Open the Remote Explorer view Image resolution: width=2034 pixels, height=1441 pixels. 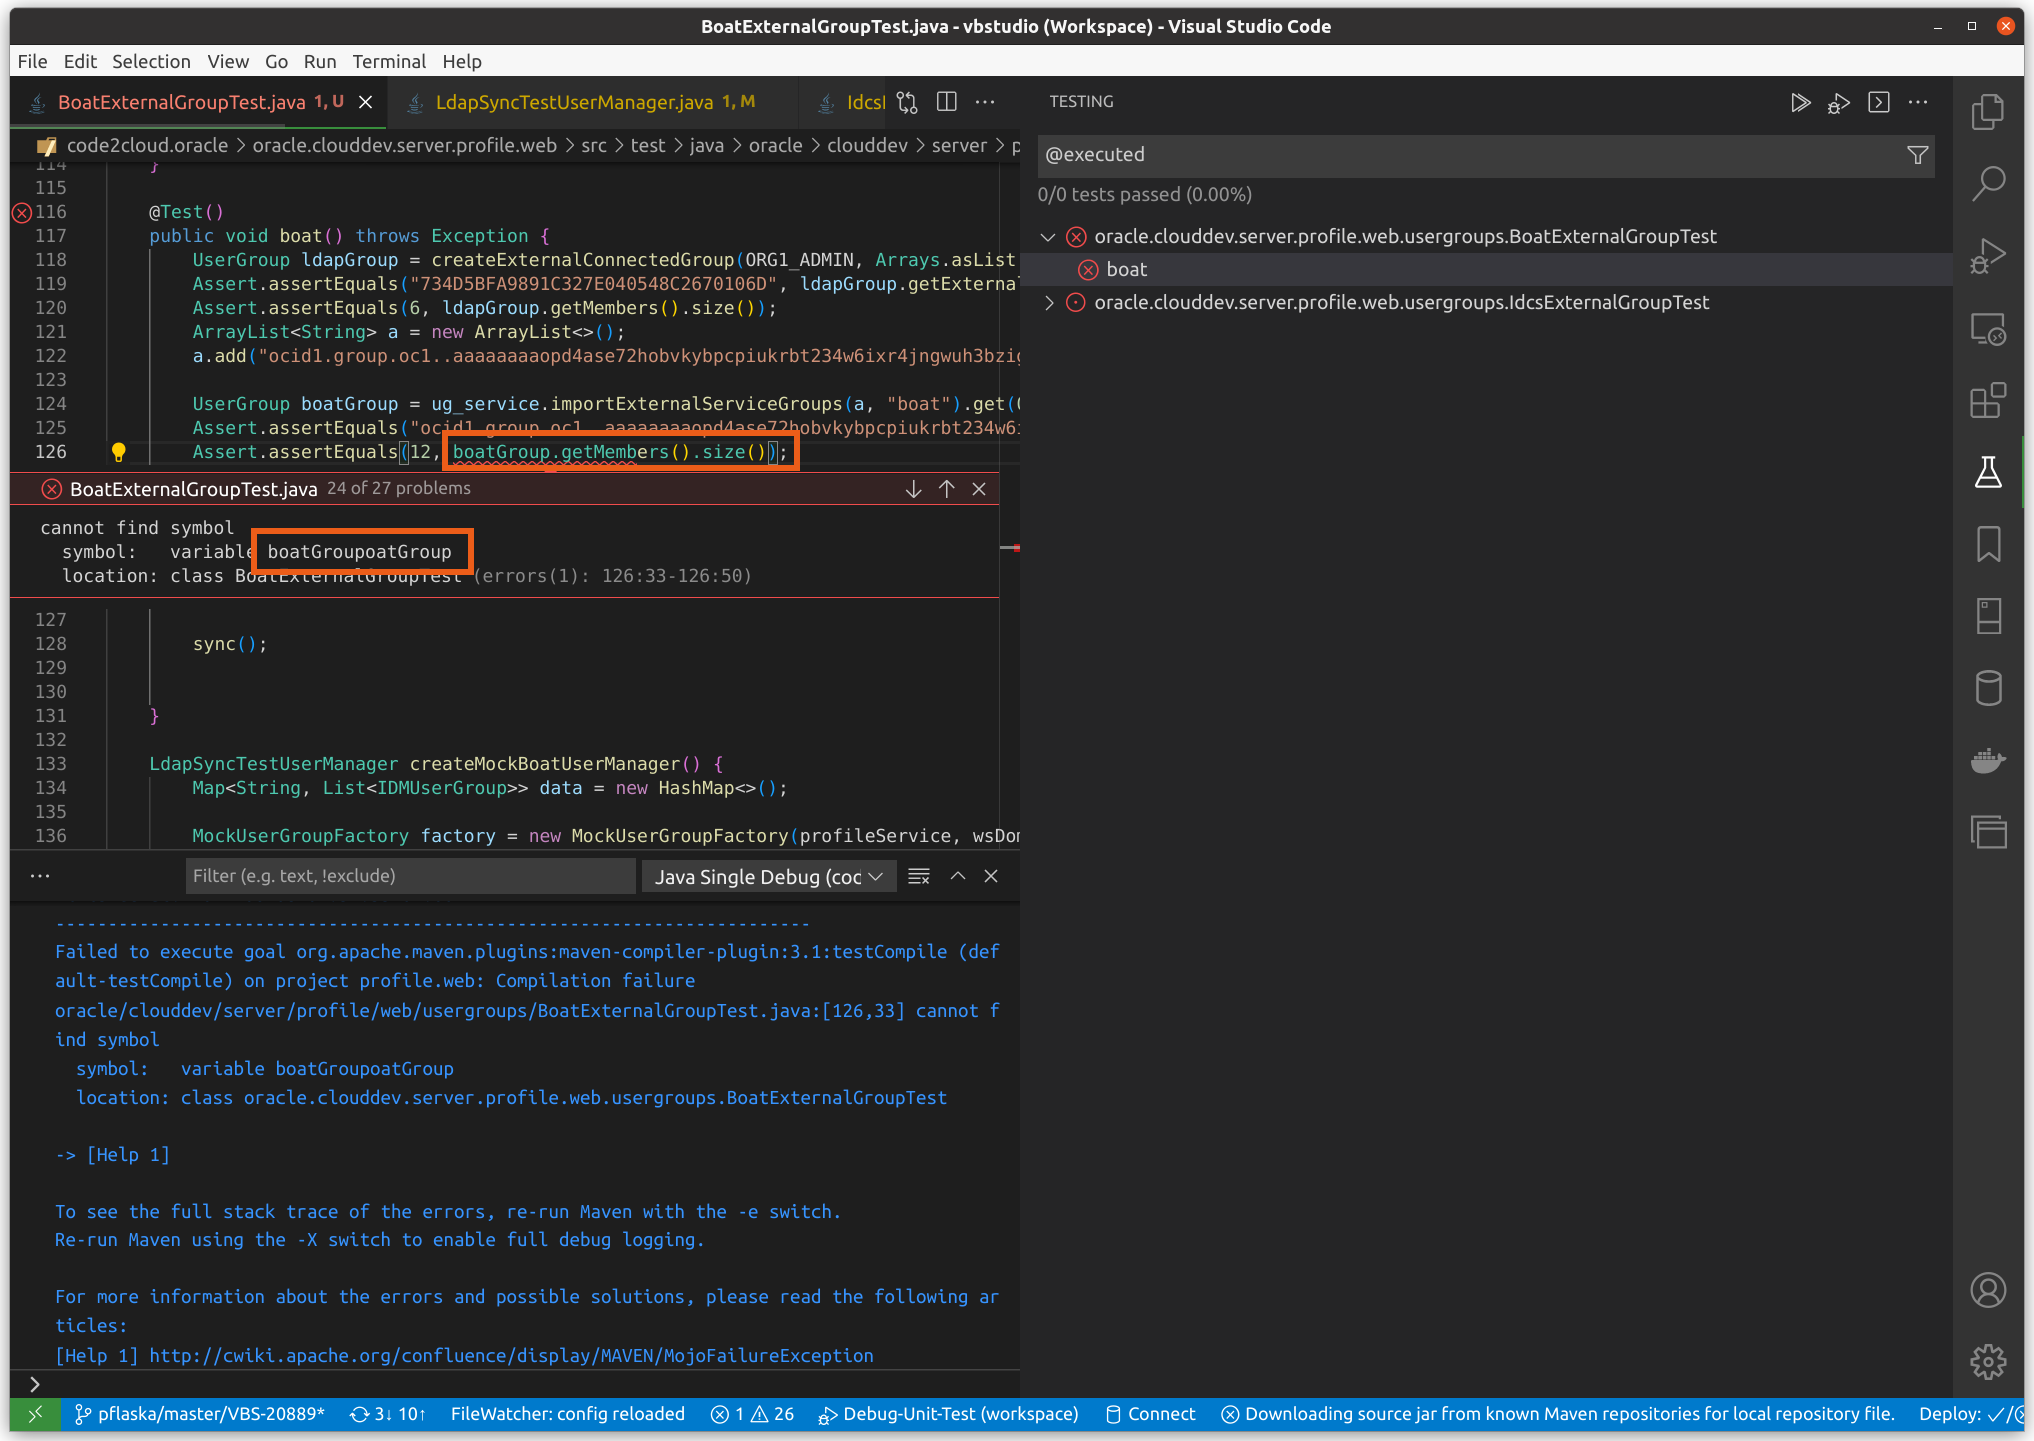tap(1989, 330)
